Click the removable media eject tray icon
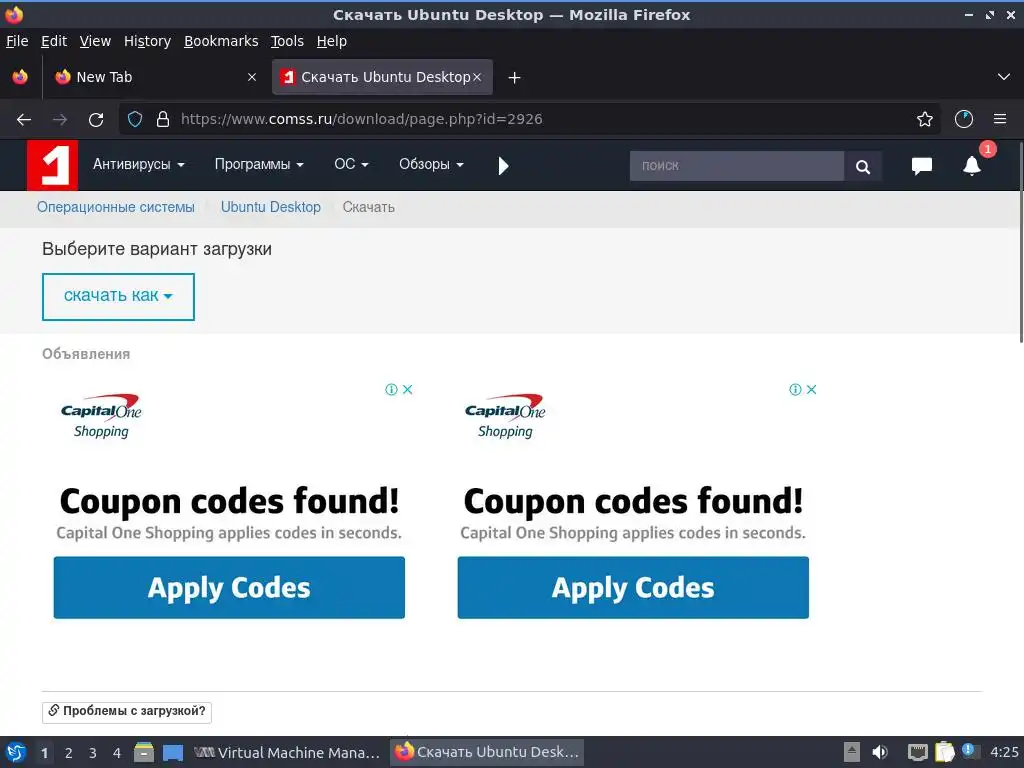The height and width of the screenshot is (768, 1024). pyautogui.click(x=852, y=752)
